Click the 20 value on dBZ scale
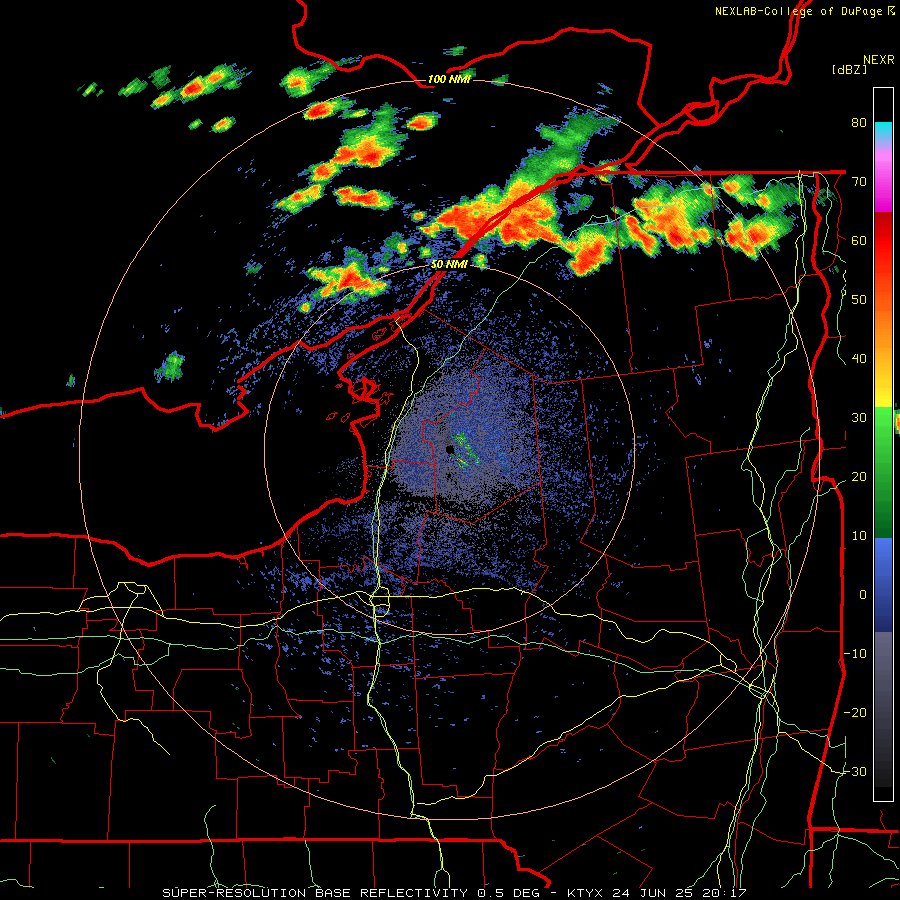Screen dimensions: 900x900 pos(859,477)
